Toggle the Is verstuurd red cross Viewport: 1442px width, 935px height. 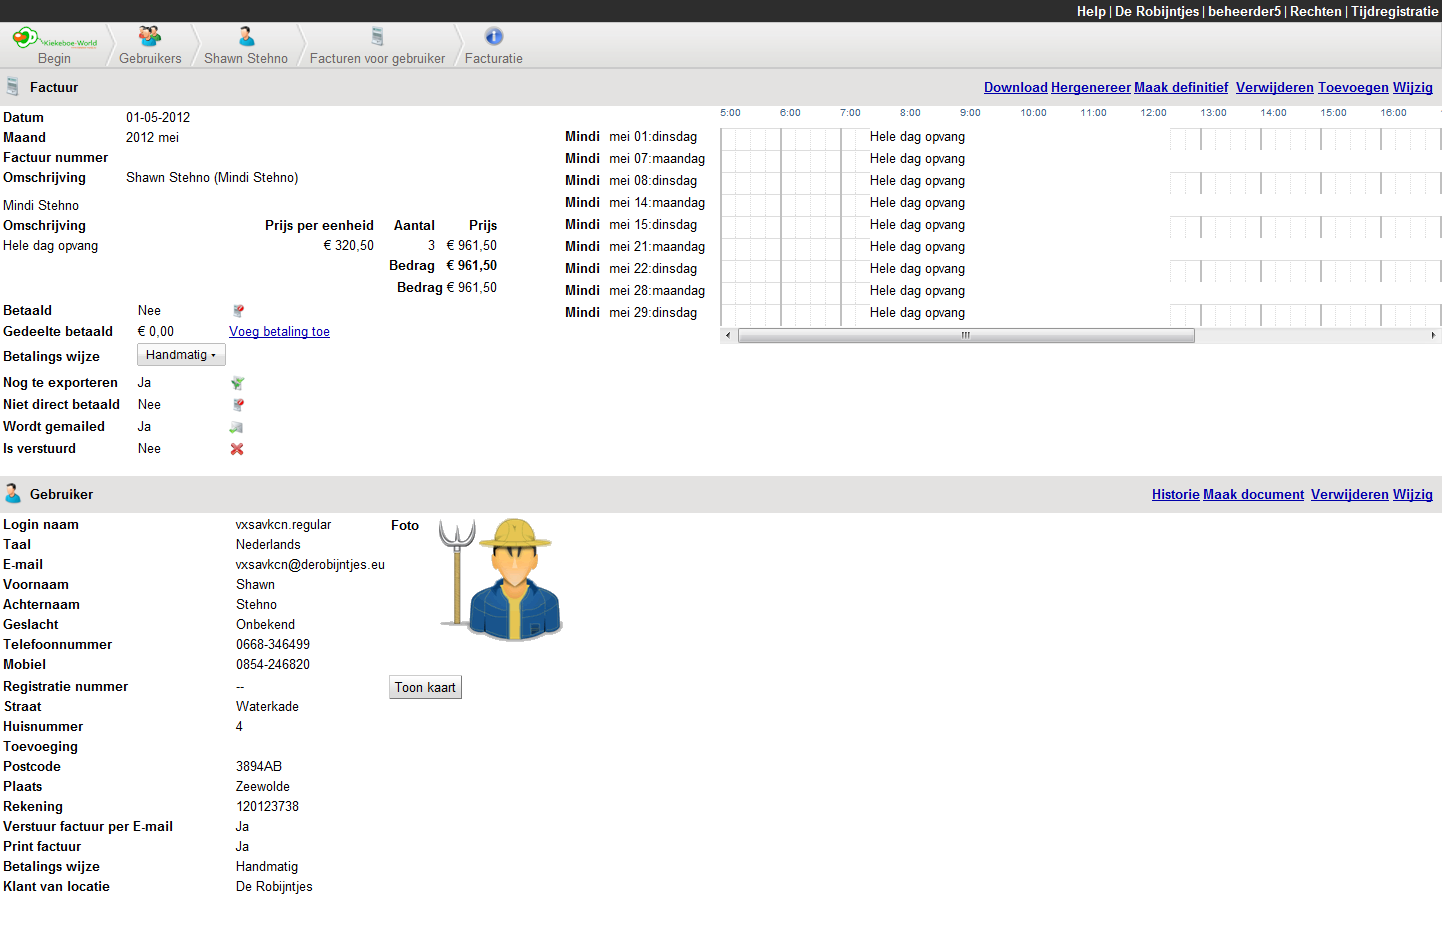(x=237, y=449)
